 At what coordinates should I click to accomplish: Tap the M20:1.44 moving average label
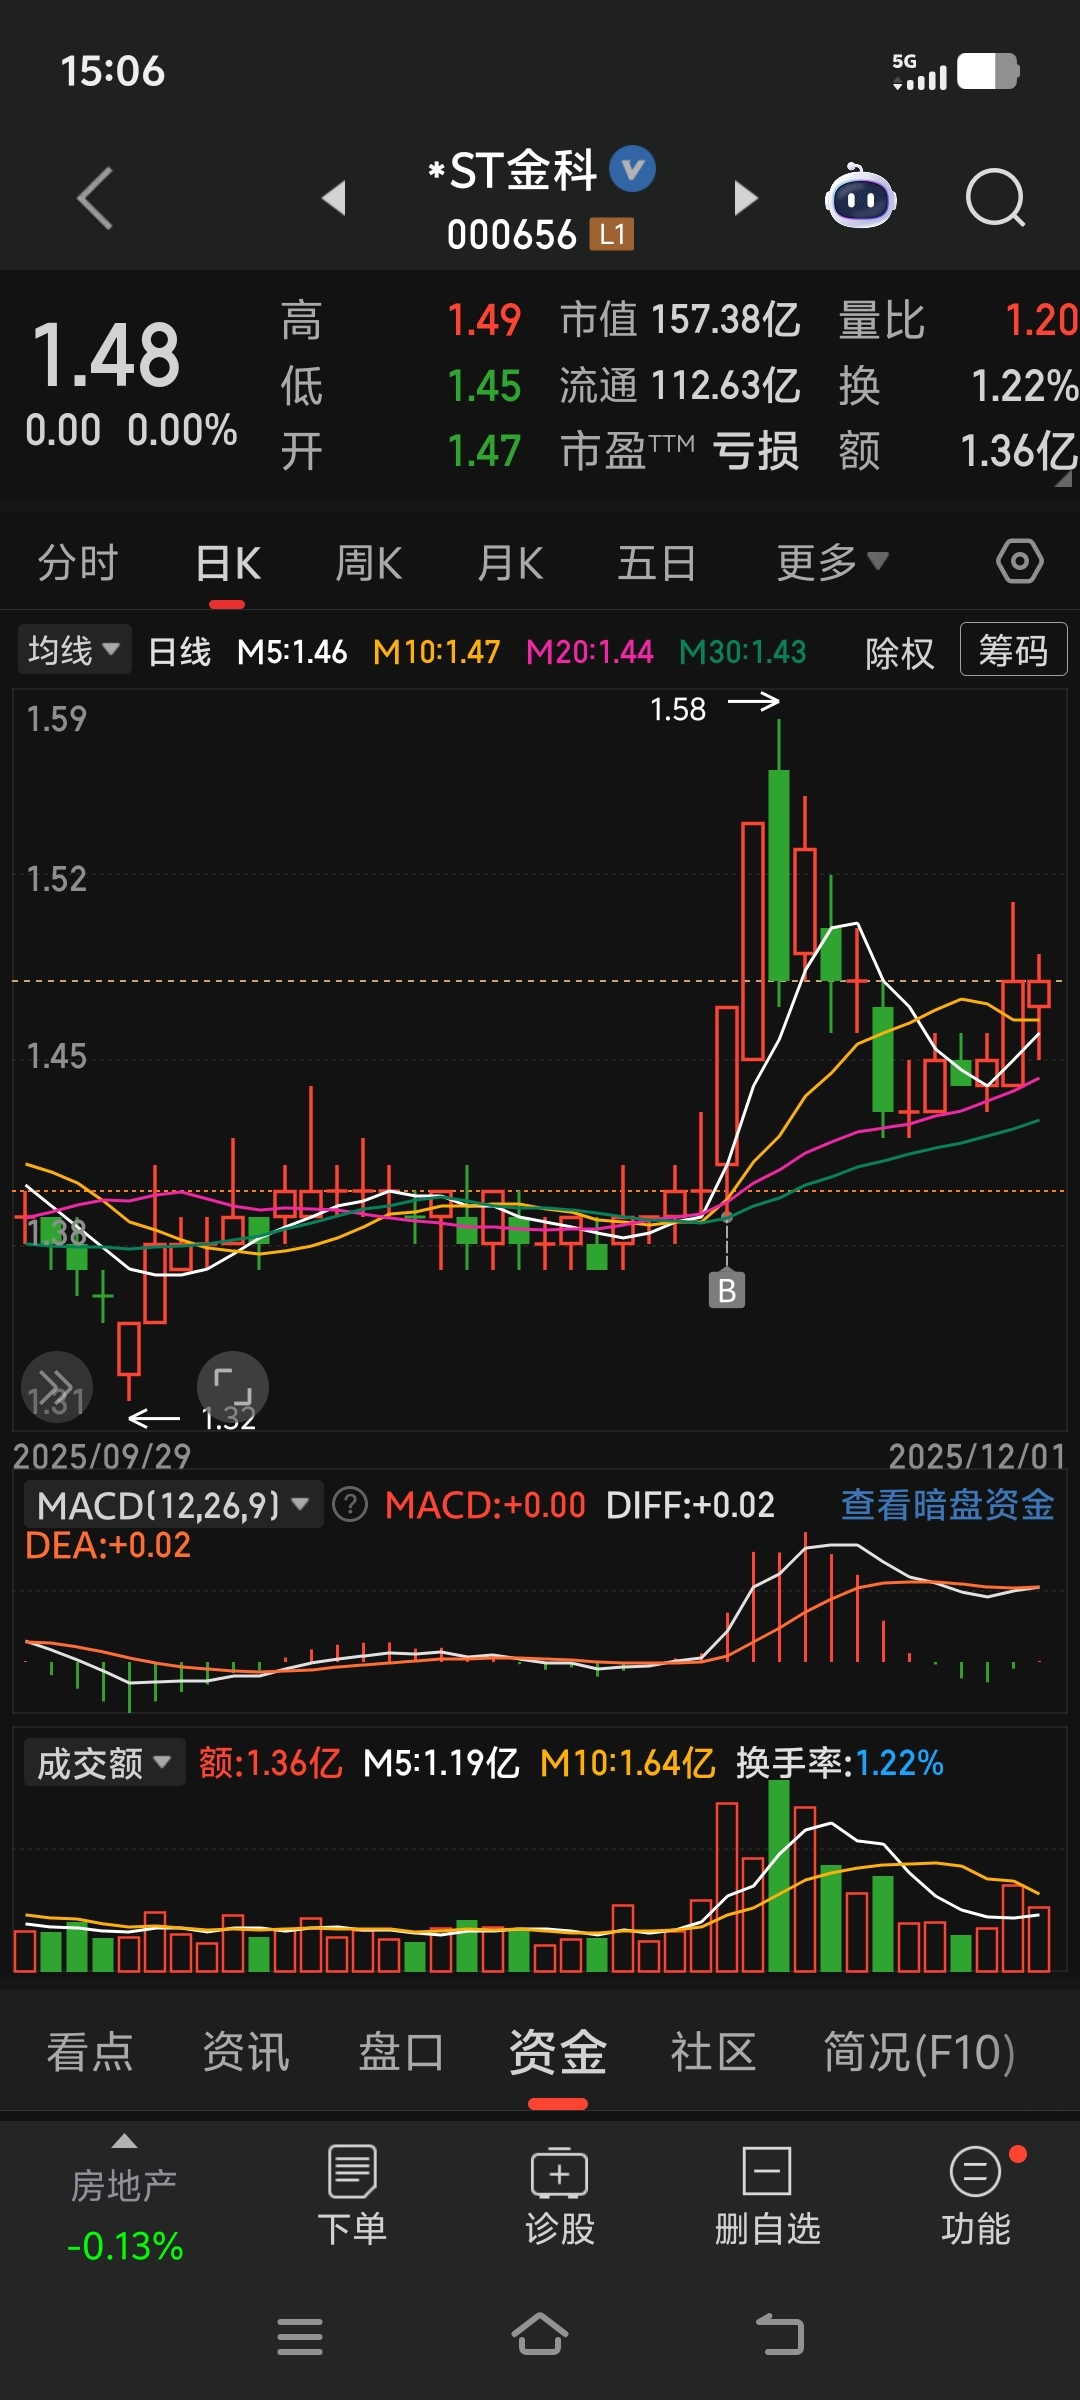click(x=589, y=652)
